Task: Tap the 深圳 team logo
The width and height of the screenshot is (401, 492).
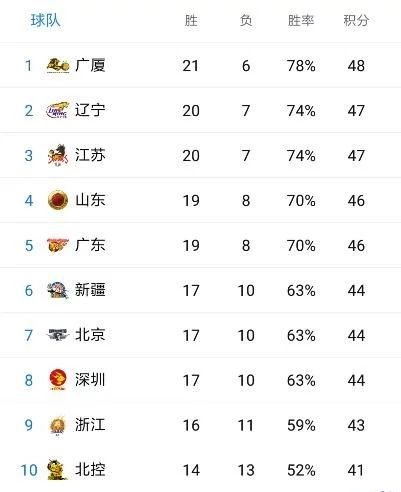Action: click(x=58, y=380)
